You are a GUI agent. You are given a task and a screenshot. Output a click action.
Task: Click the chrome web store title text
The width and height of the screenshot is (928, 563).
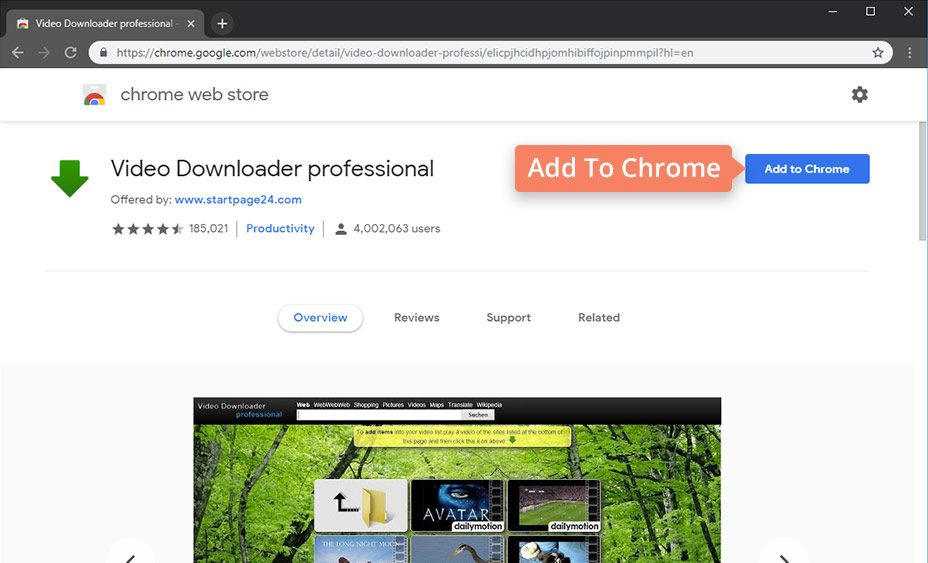(194, 95)
